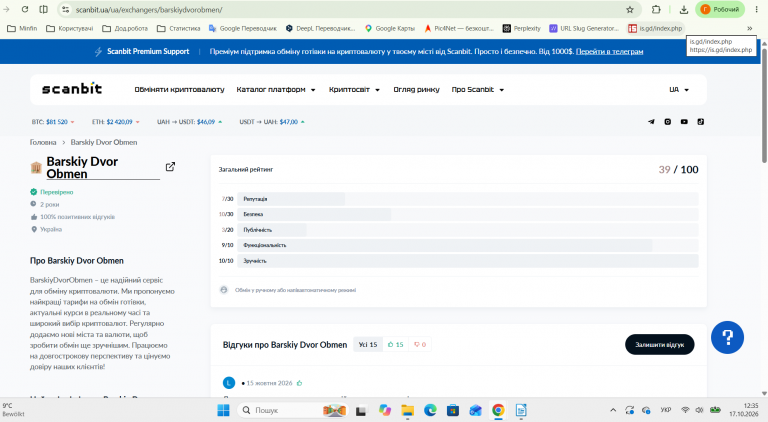Viewport: 768px width, 422px height.
Task: Go to homepage via scanbit logo
Action: [x=72, y=89]
